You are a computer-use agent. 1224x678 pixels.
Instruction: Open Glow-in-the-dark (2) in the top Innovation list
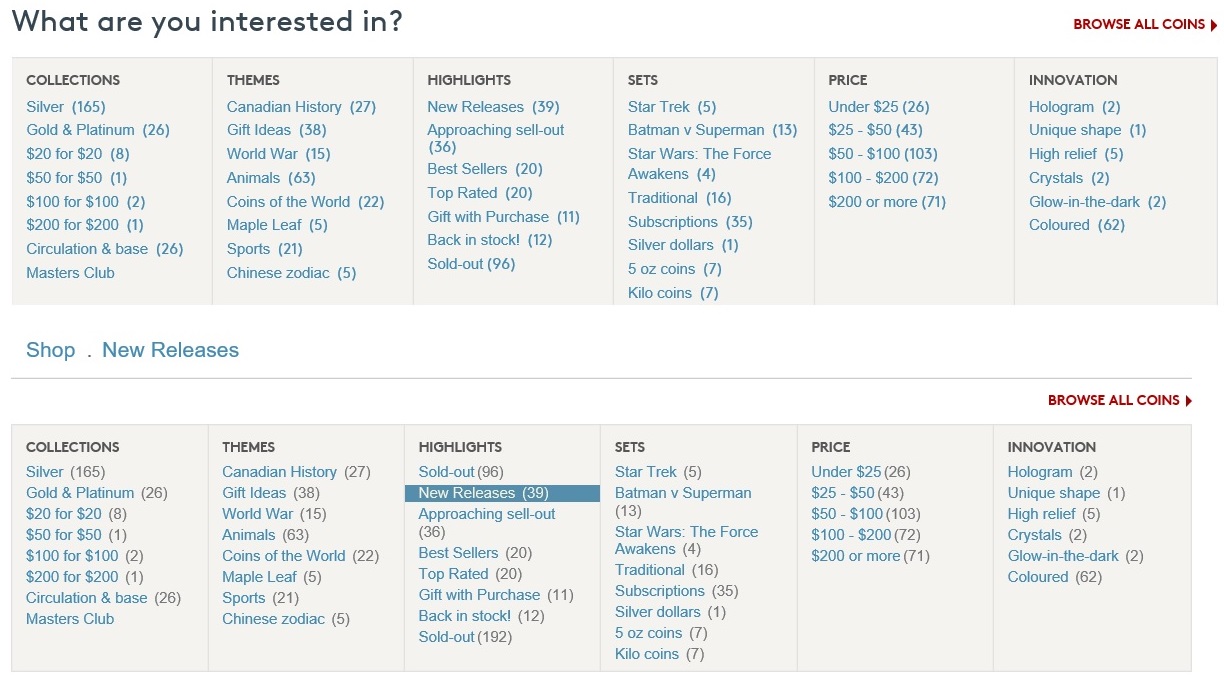(1098, 202)
